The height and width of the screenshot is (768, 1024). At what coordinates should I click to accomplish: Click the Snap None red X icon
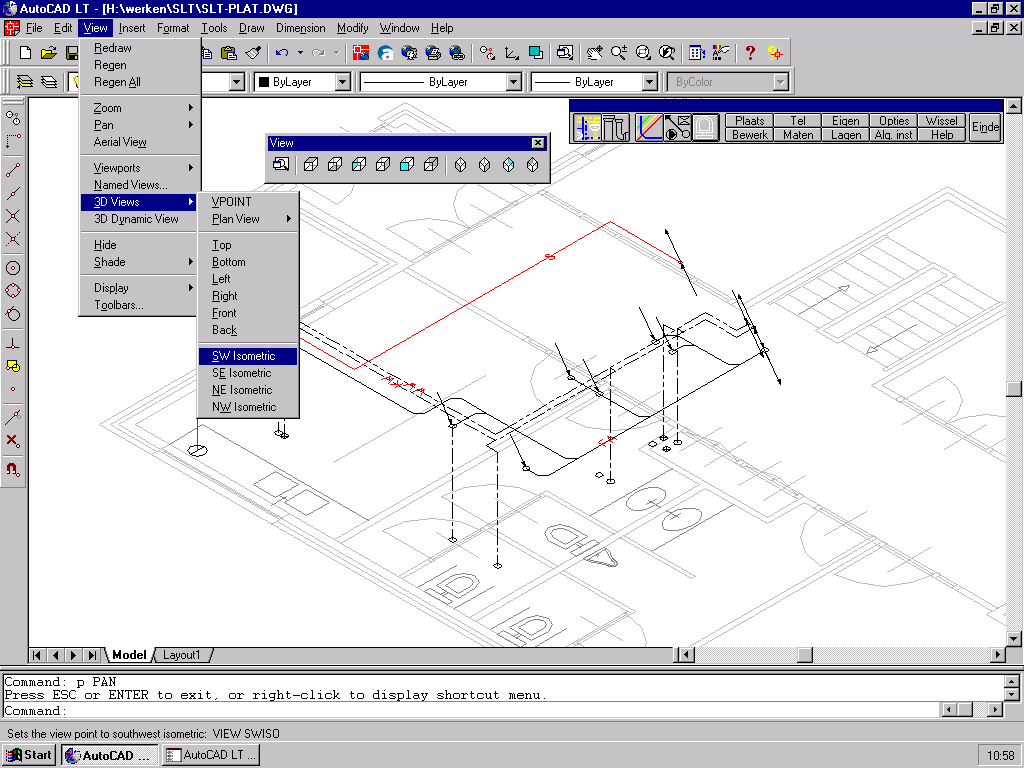(13, 440)
